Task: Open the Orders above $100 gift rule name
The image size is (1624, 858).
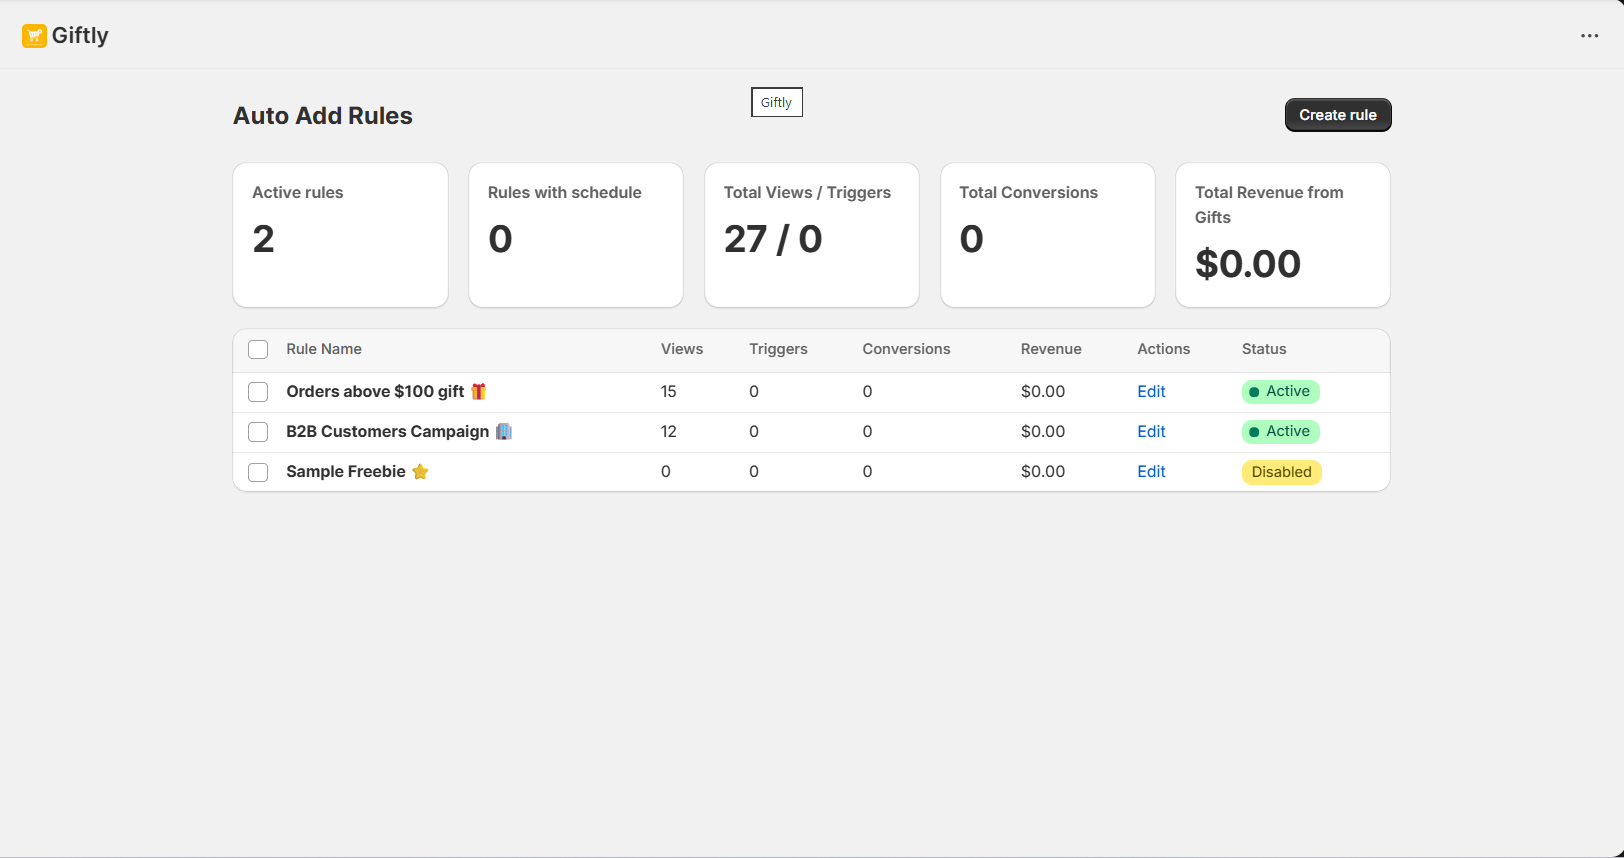Action: click(x=375, y=392)
